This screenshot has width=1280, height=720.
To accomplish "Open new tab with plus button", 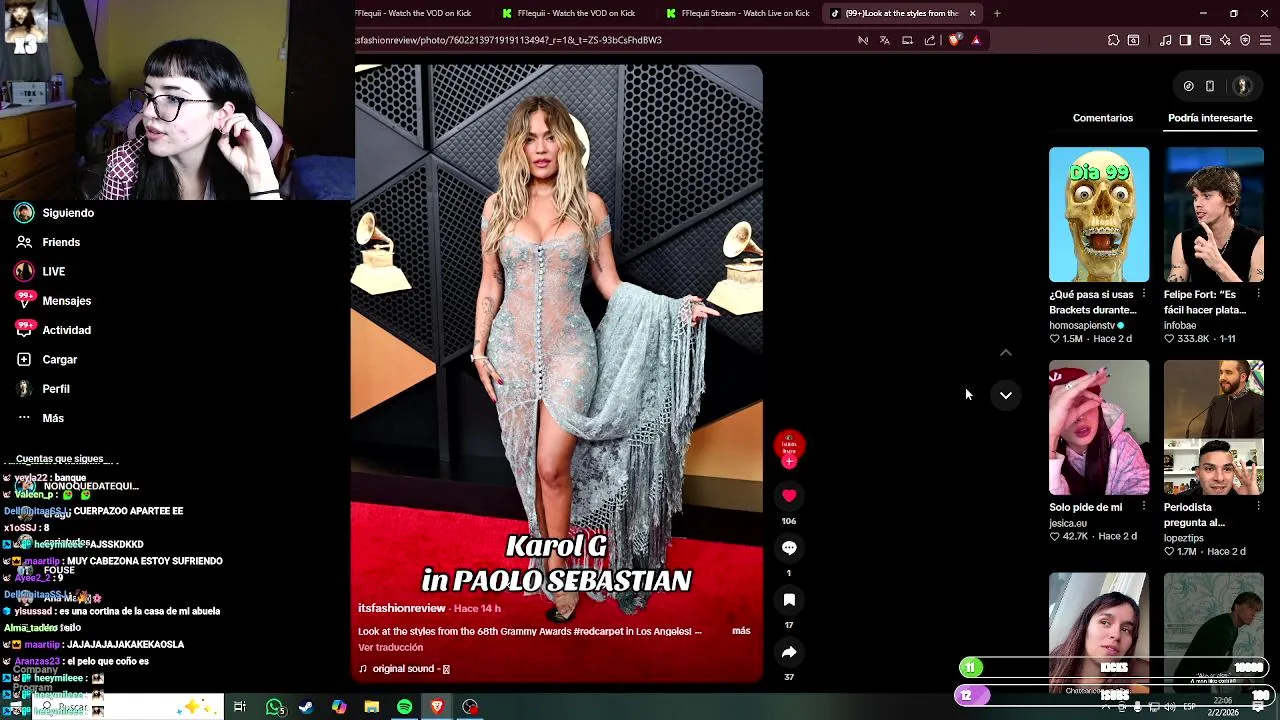I will (997, 13).
